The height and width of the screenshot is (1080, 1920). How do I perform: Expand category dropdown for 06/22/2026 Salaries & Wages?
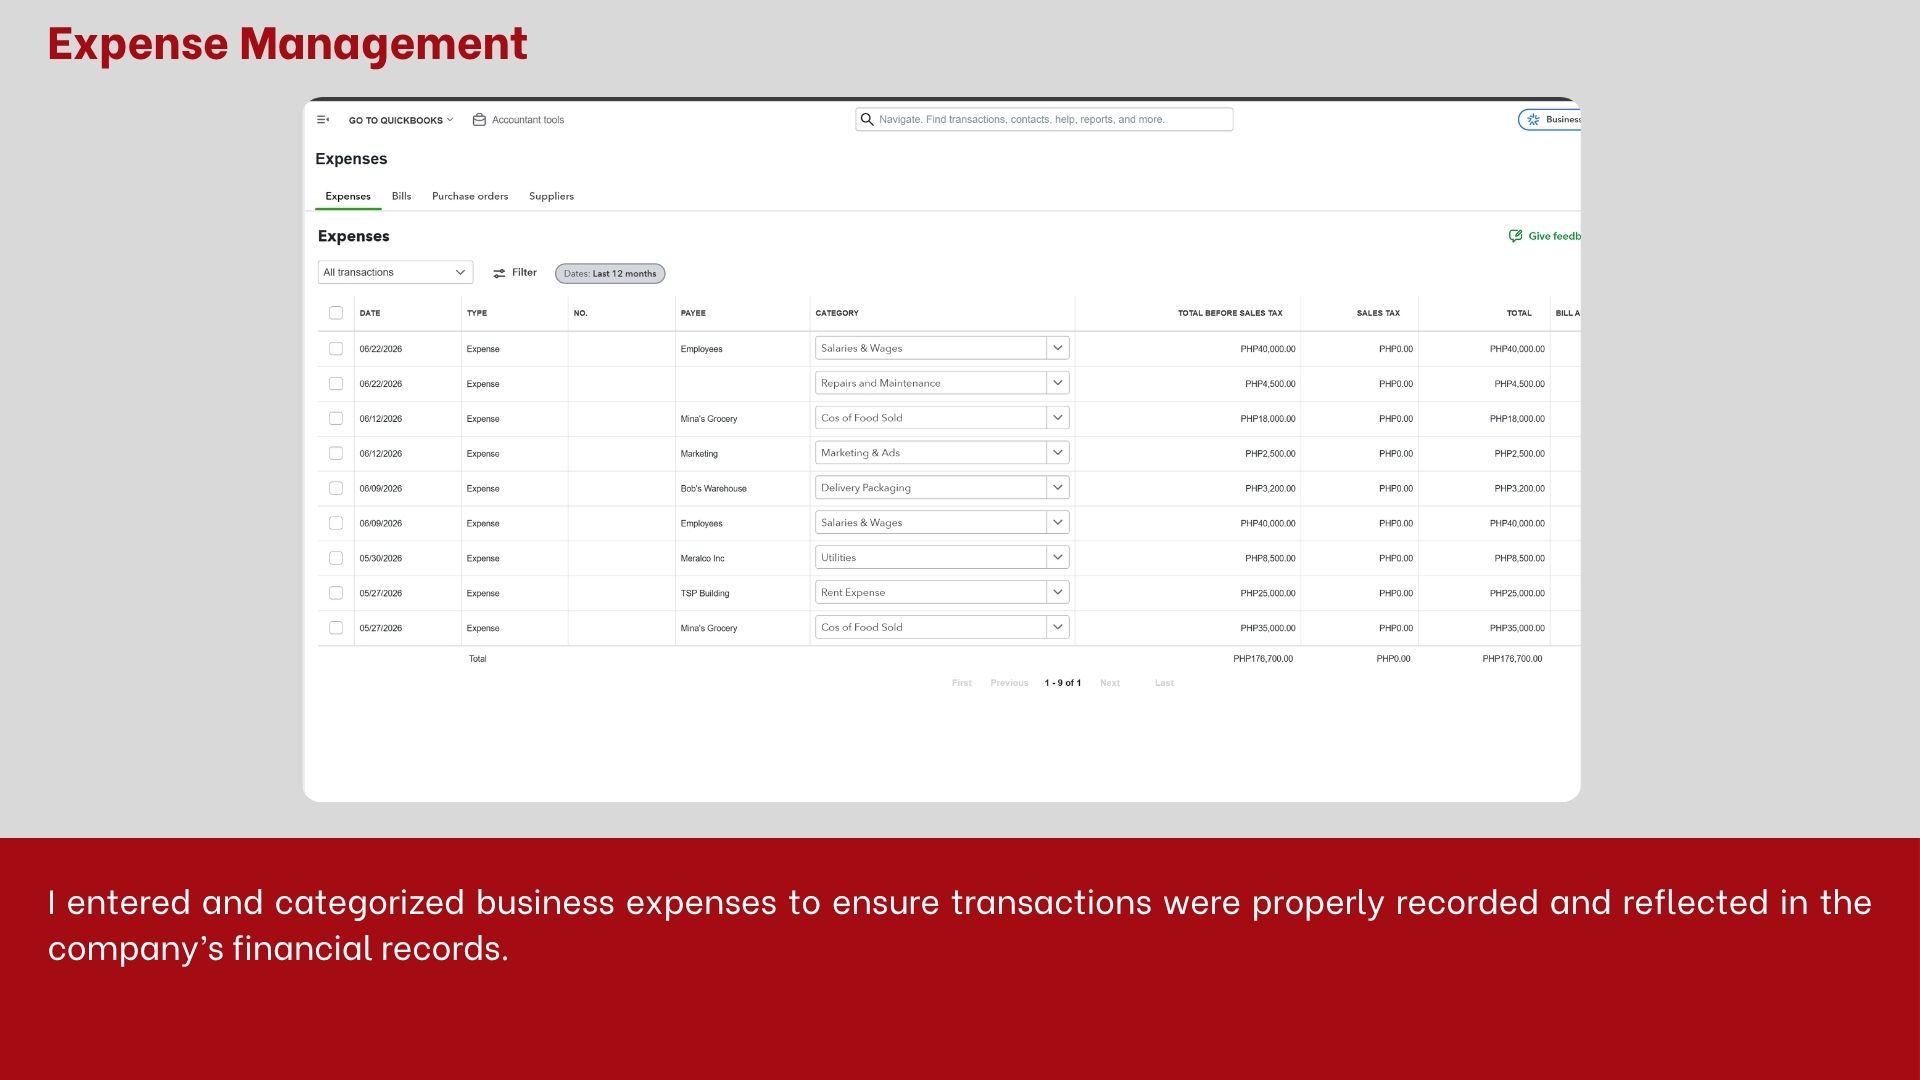pos(1058,348)
